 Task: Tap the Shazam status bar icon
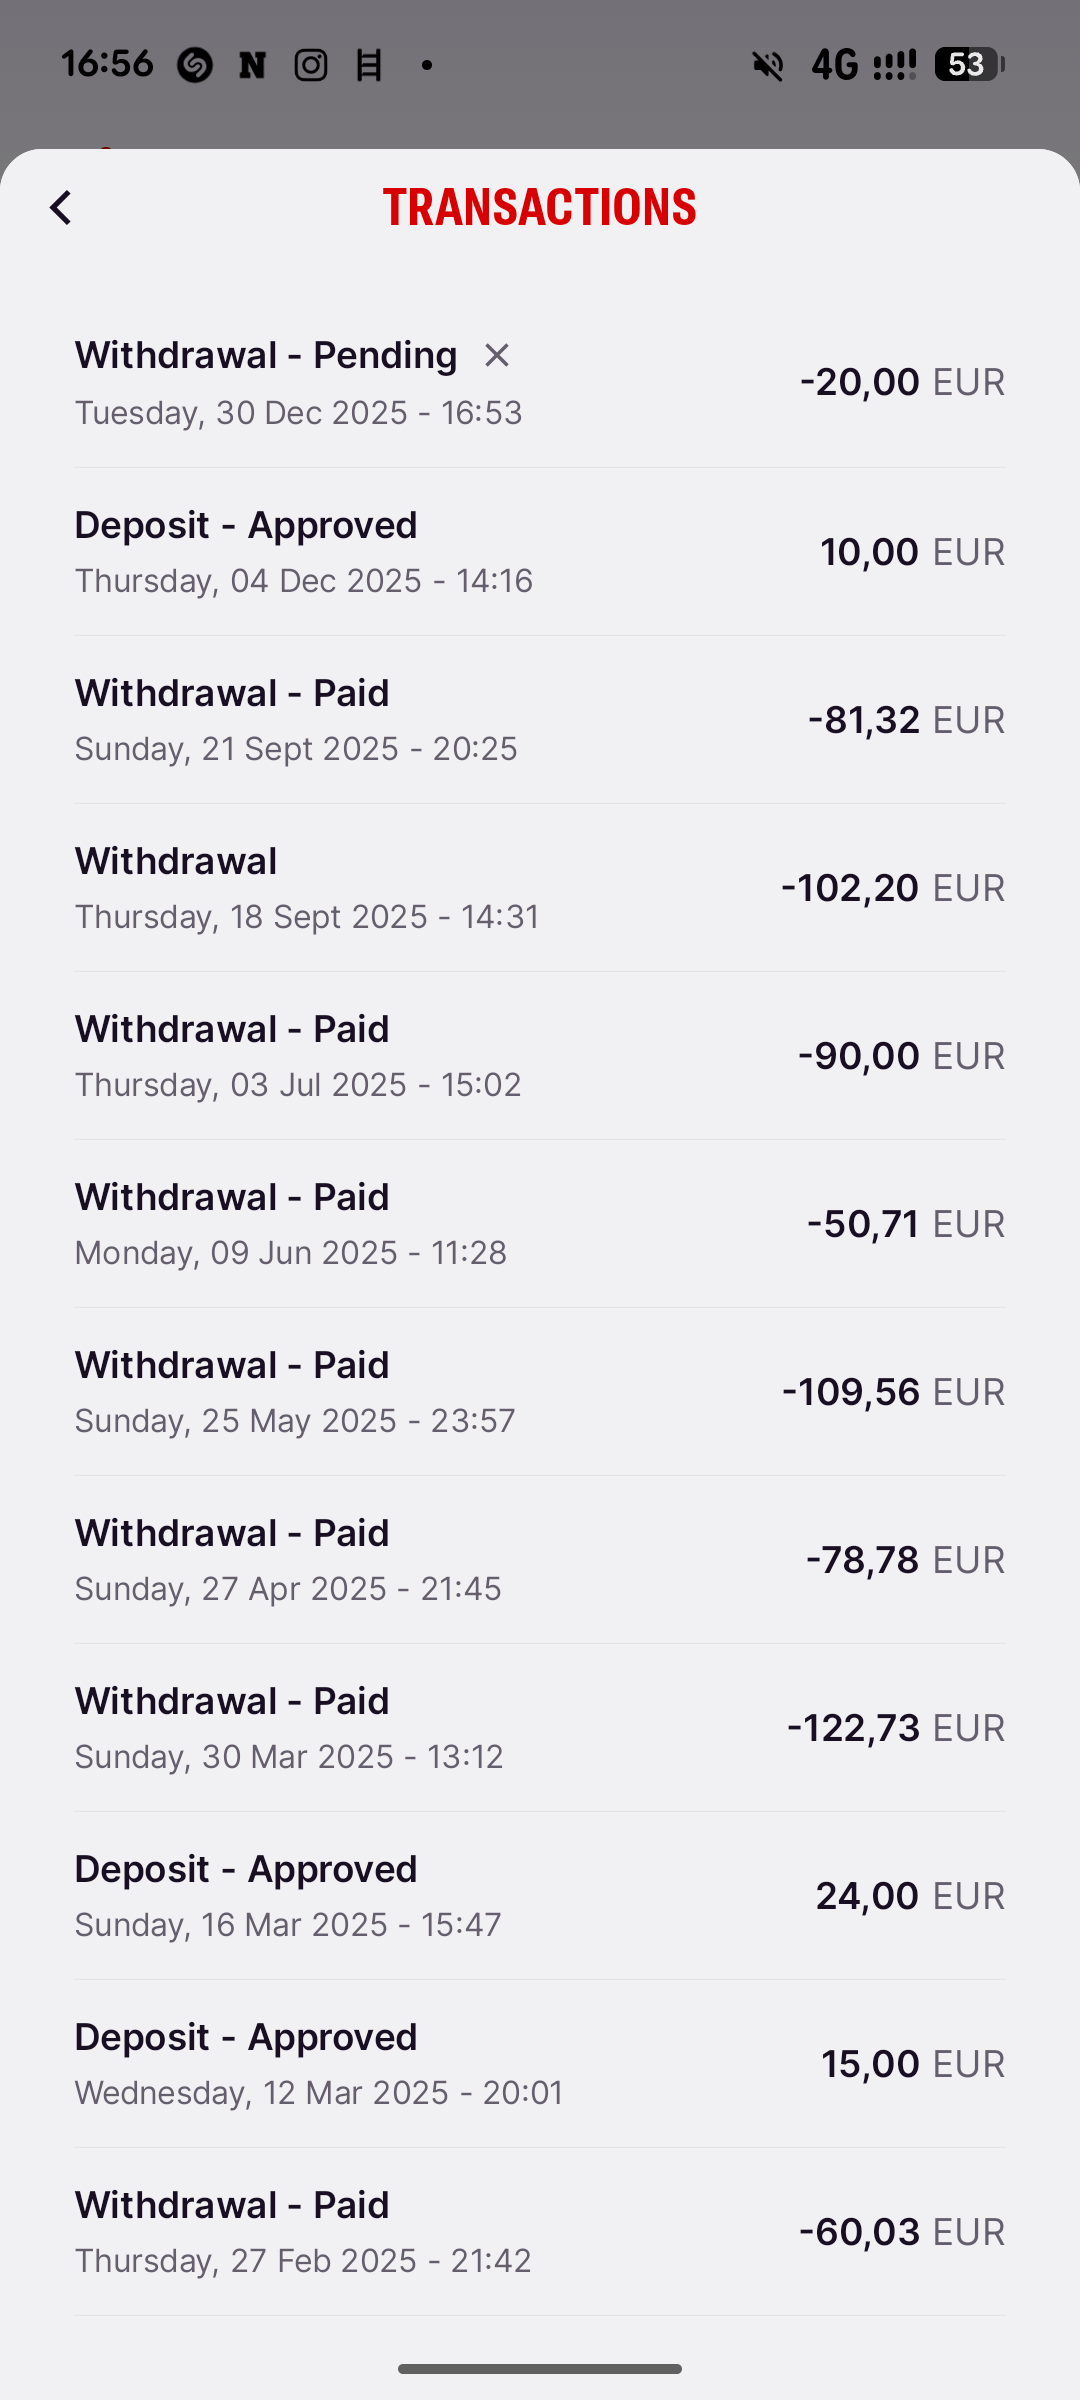pos(195,66)
